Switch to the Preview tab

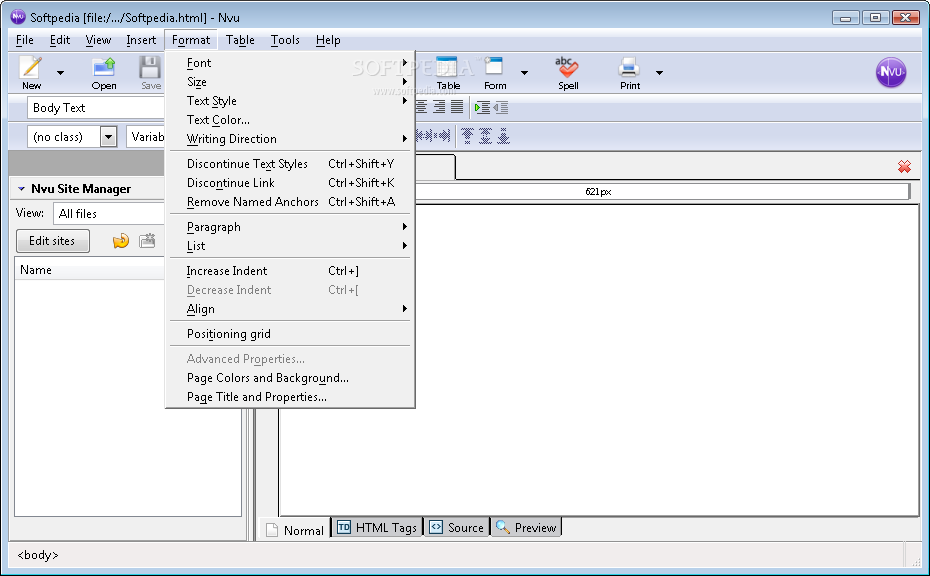525,527
